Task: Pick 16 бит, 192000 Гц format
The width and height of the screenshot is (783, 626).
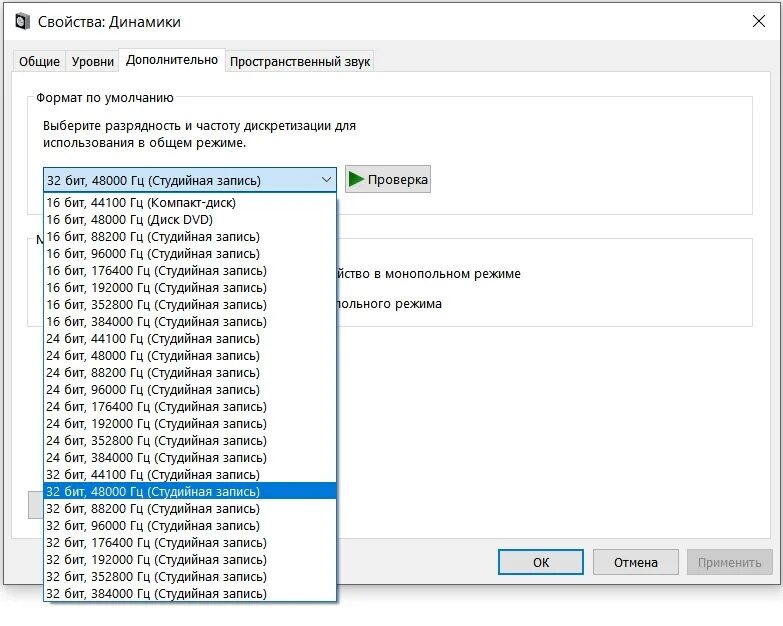Action: click(190, 287)
